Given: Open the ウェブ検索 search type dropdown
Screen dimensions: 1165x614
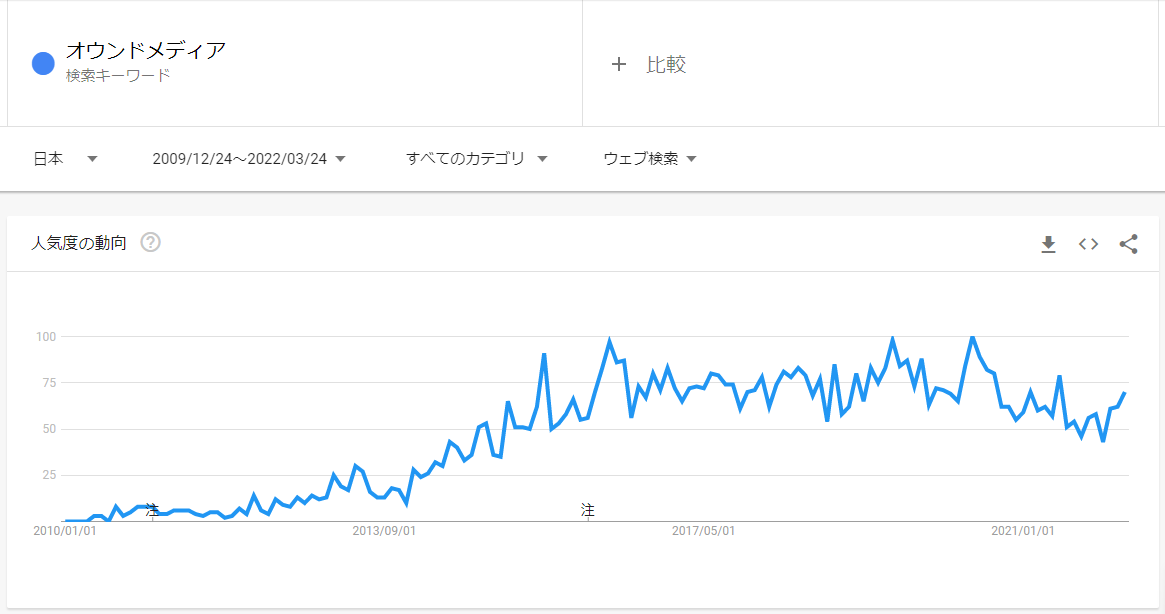Looking at the screenshot, I should 650,158.
